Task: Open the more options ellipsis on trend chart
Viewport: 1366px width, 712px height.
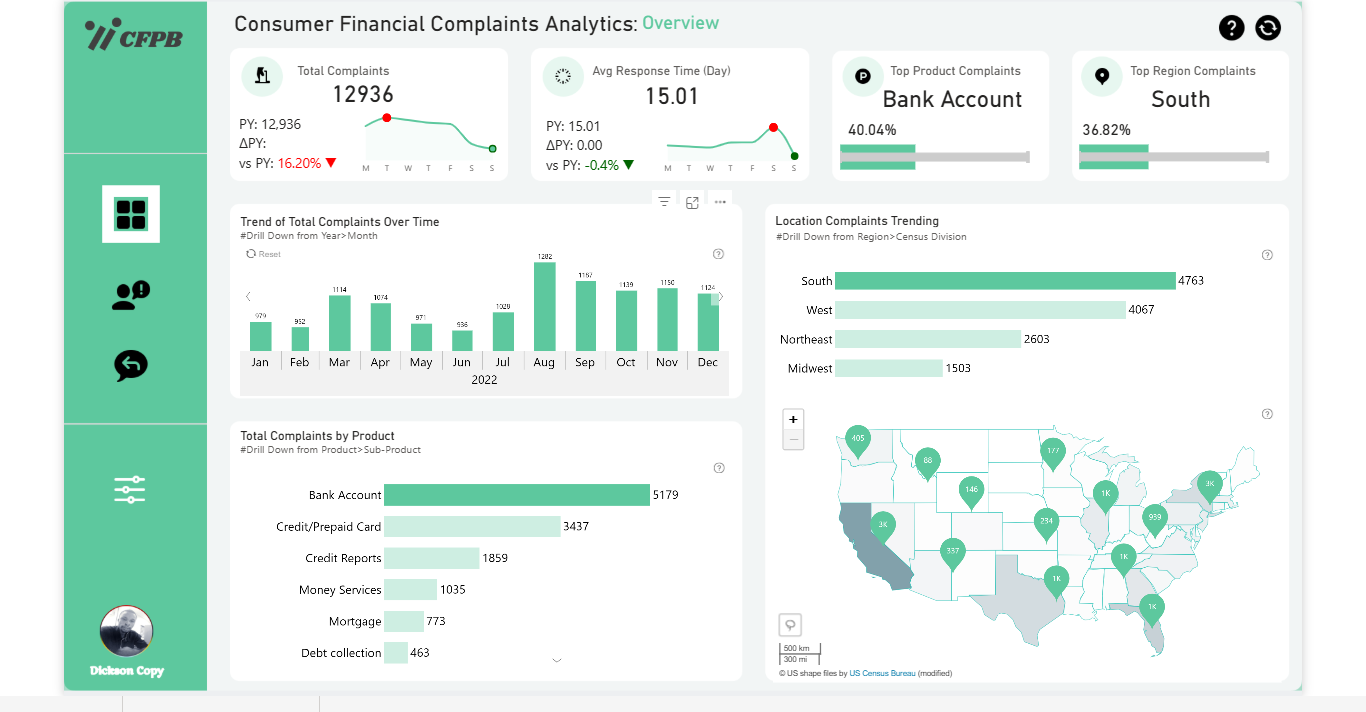Action: 720,202
